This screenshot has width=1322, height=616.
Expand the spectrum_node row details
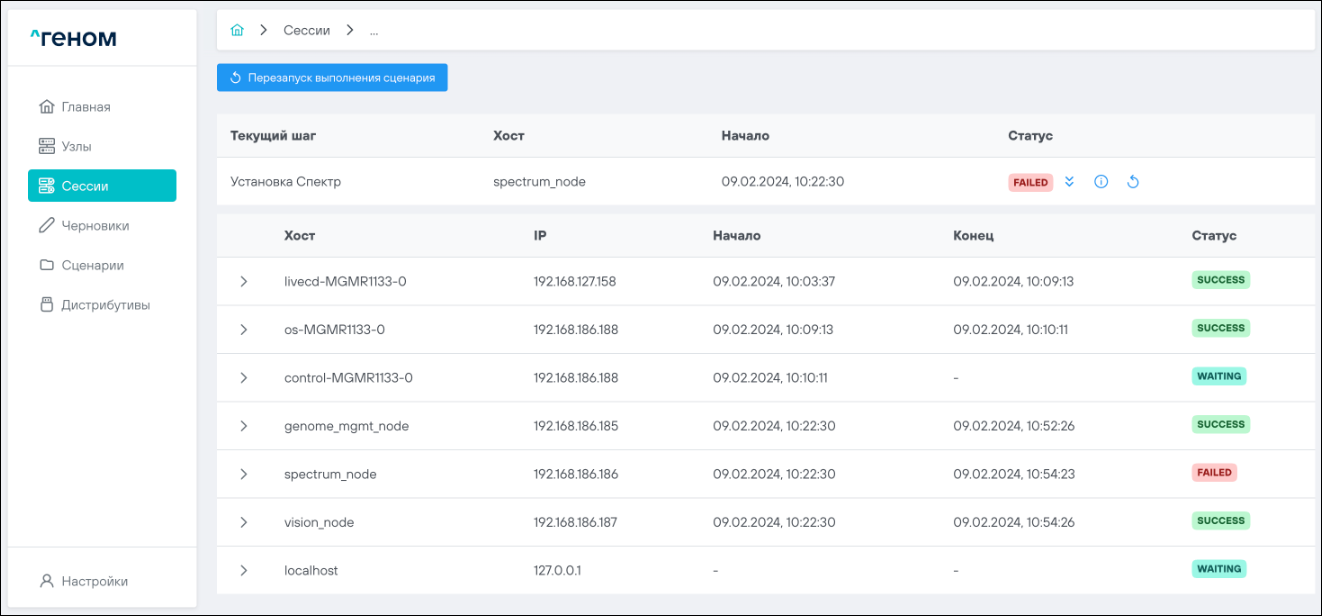[244, 474]
